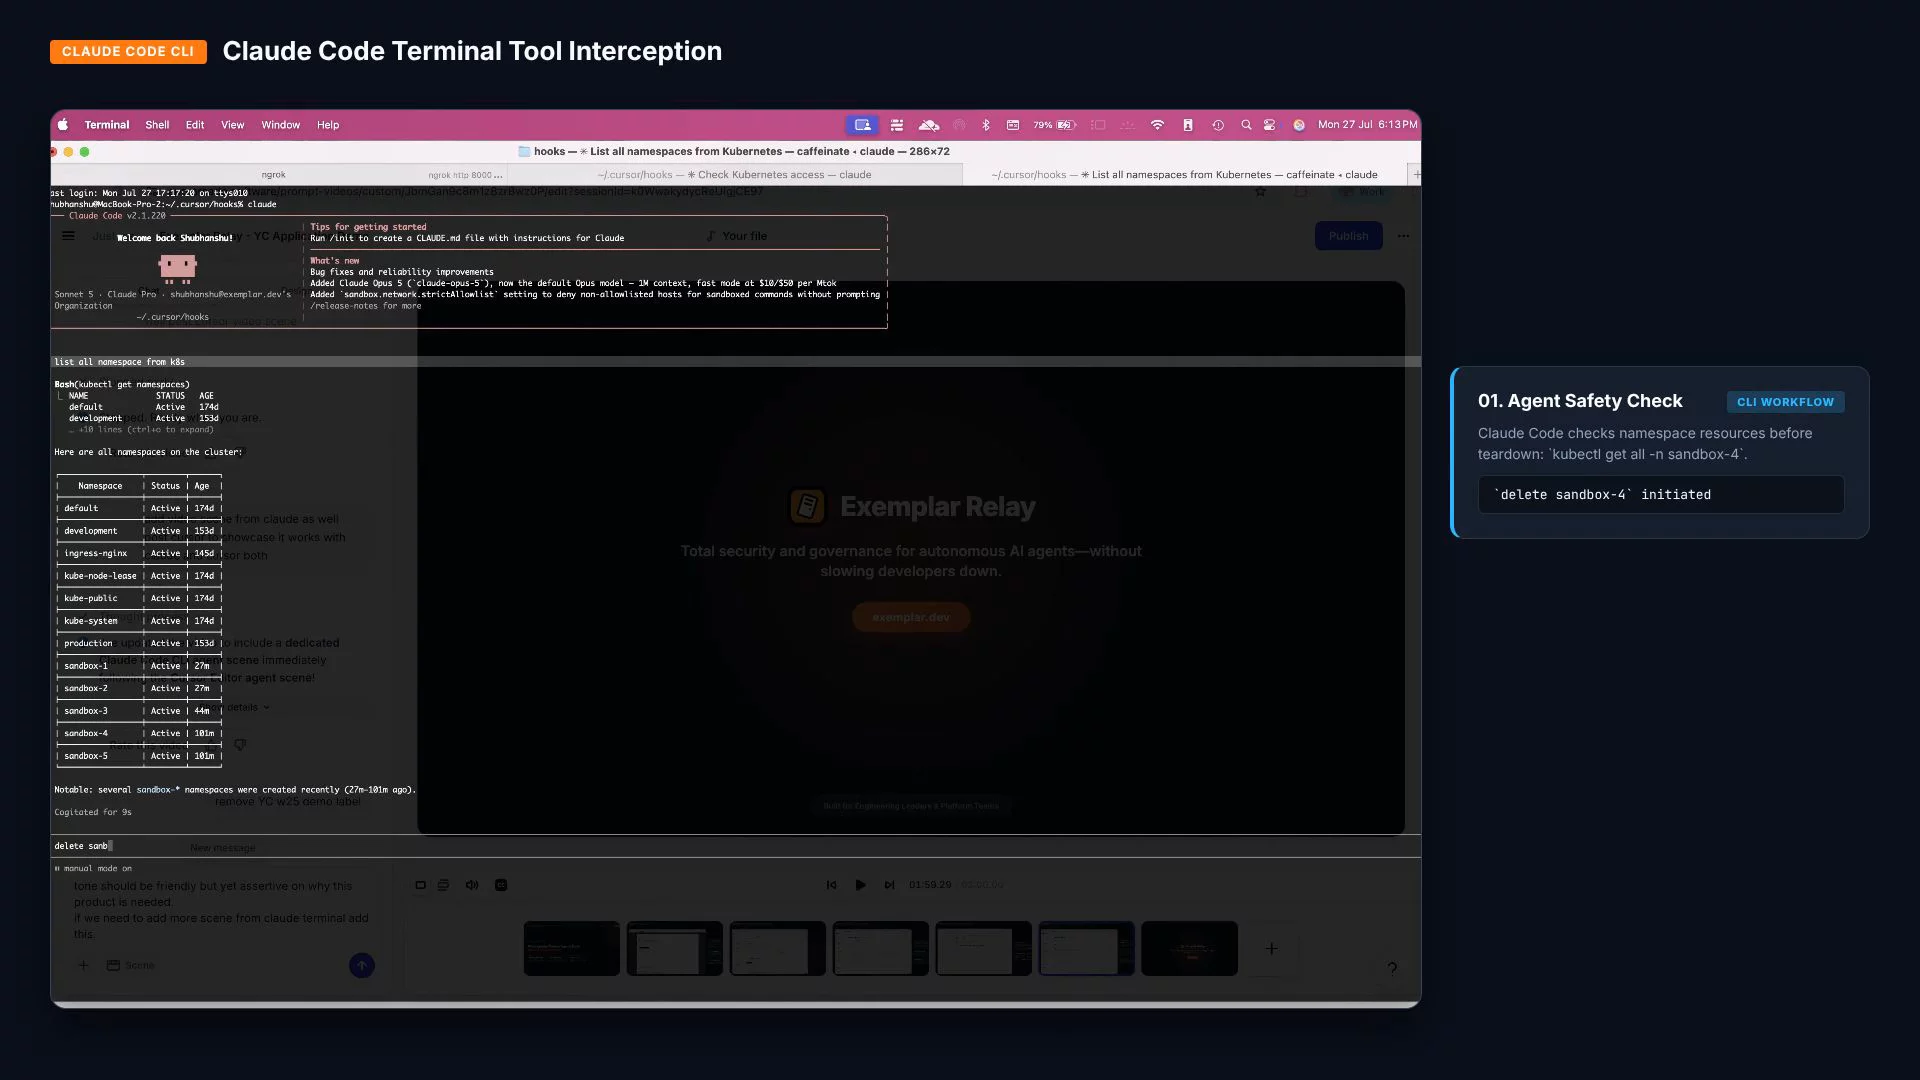Screen dimensions: 1920x1080
Task: Click Publish in the background editor
Action: pos(1348,236)
